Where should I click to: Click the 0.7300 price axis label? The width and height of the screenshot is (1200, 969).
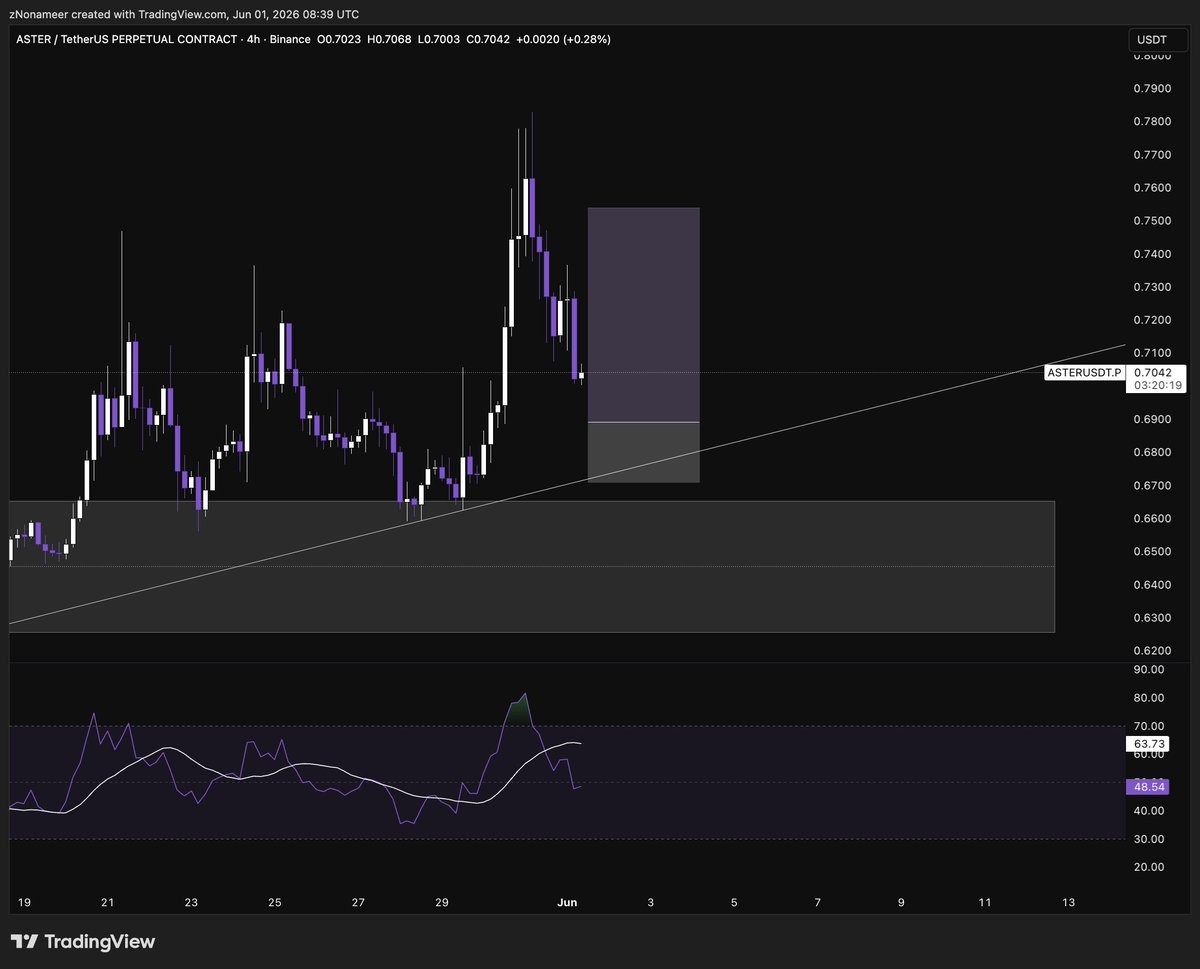tap(1152, 287)
